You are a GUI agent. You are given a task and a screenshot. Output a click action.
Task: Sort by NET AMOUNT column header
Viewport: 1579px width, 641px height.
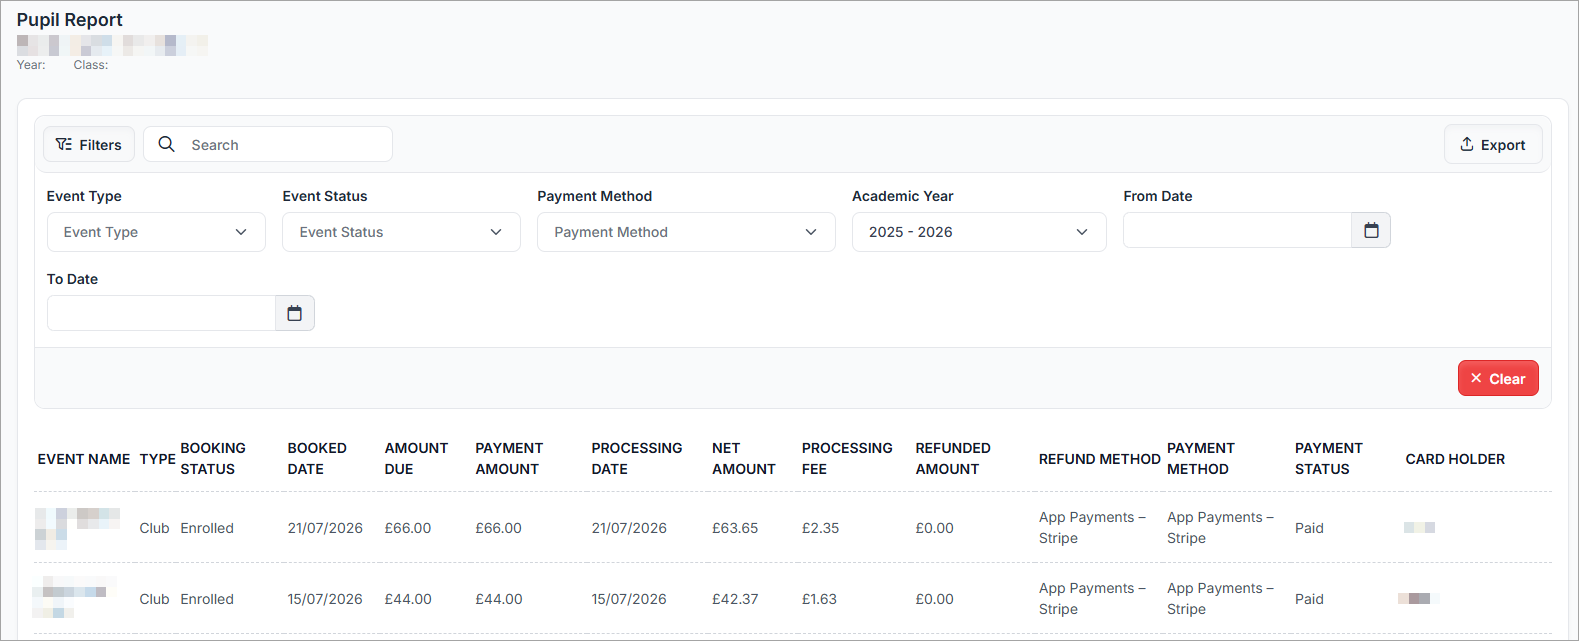click(x=744, y=458)
